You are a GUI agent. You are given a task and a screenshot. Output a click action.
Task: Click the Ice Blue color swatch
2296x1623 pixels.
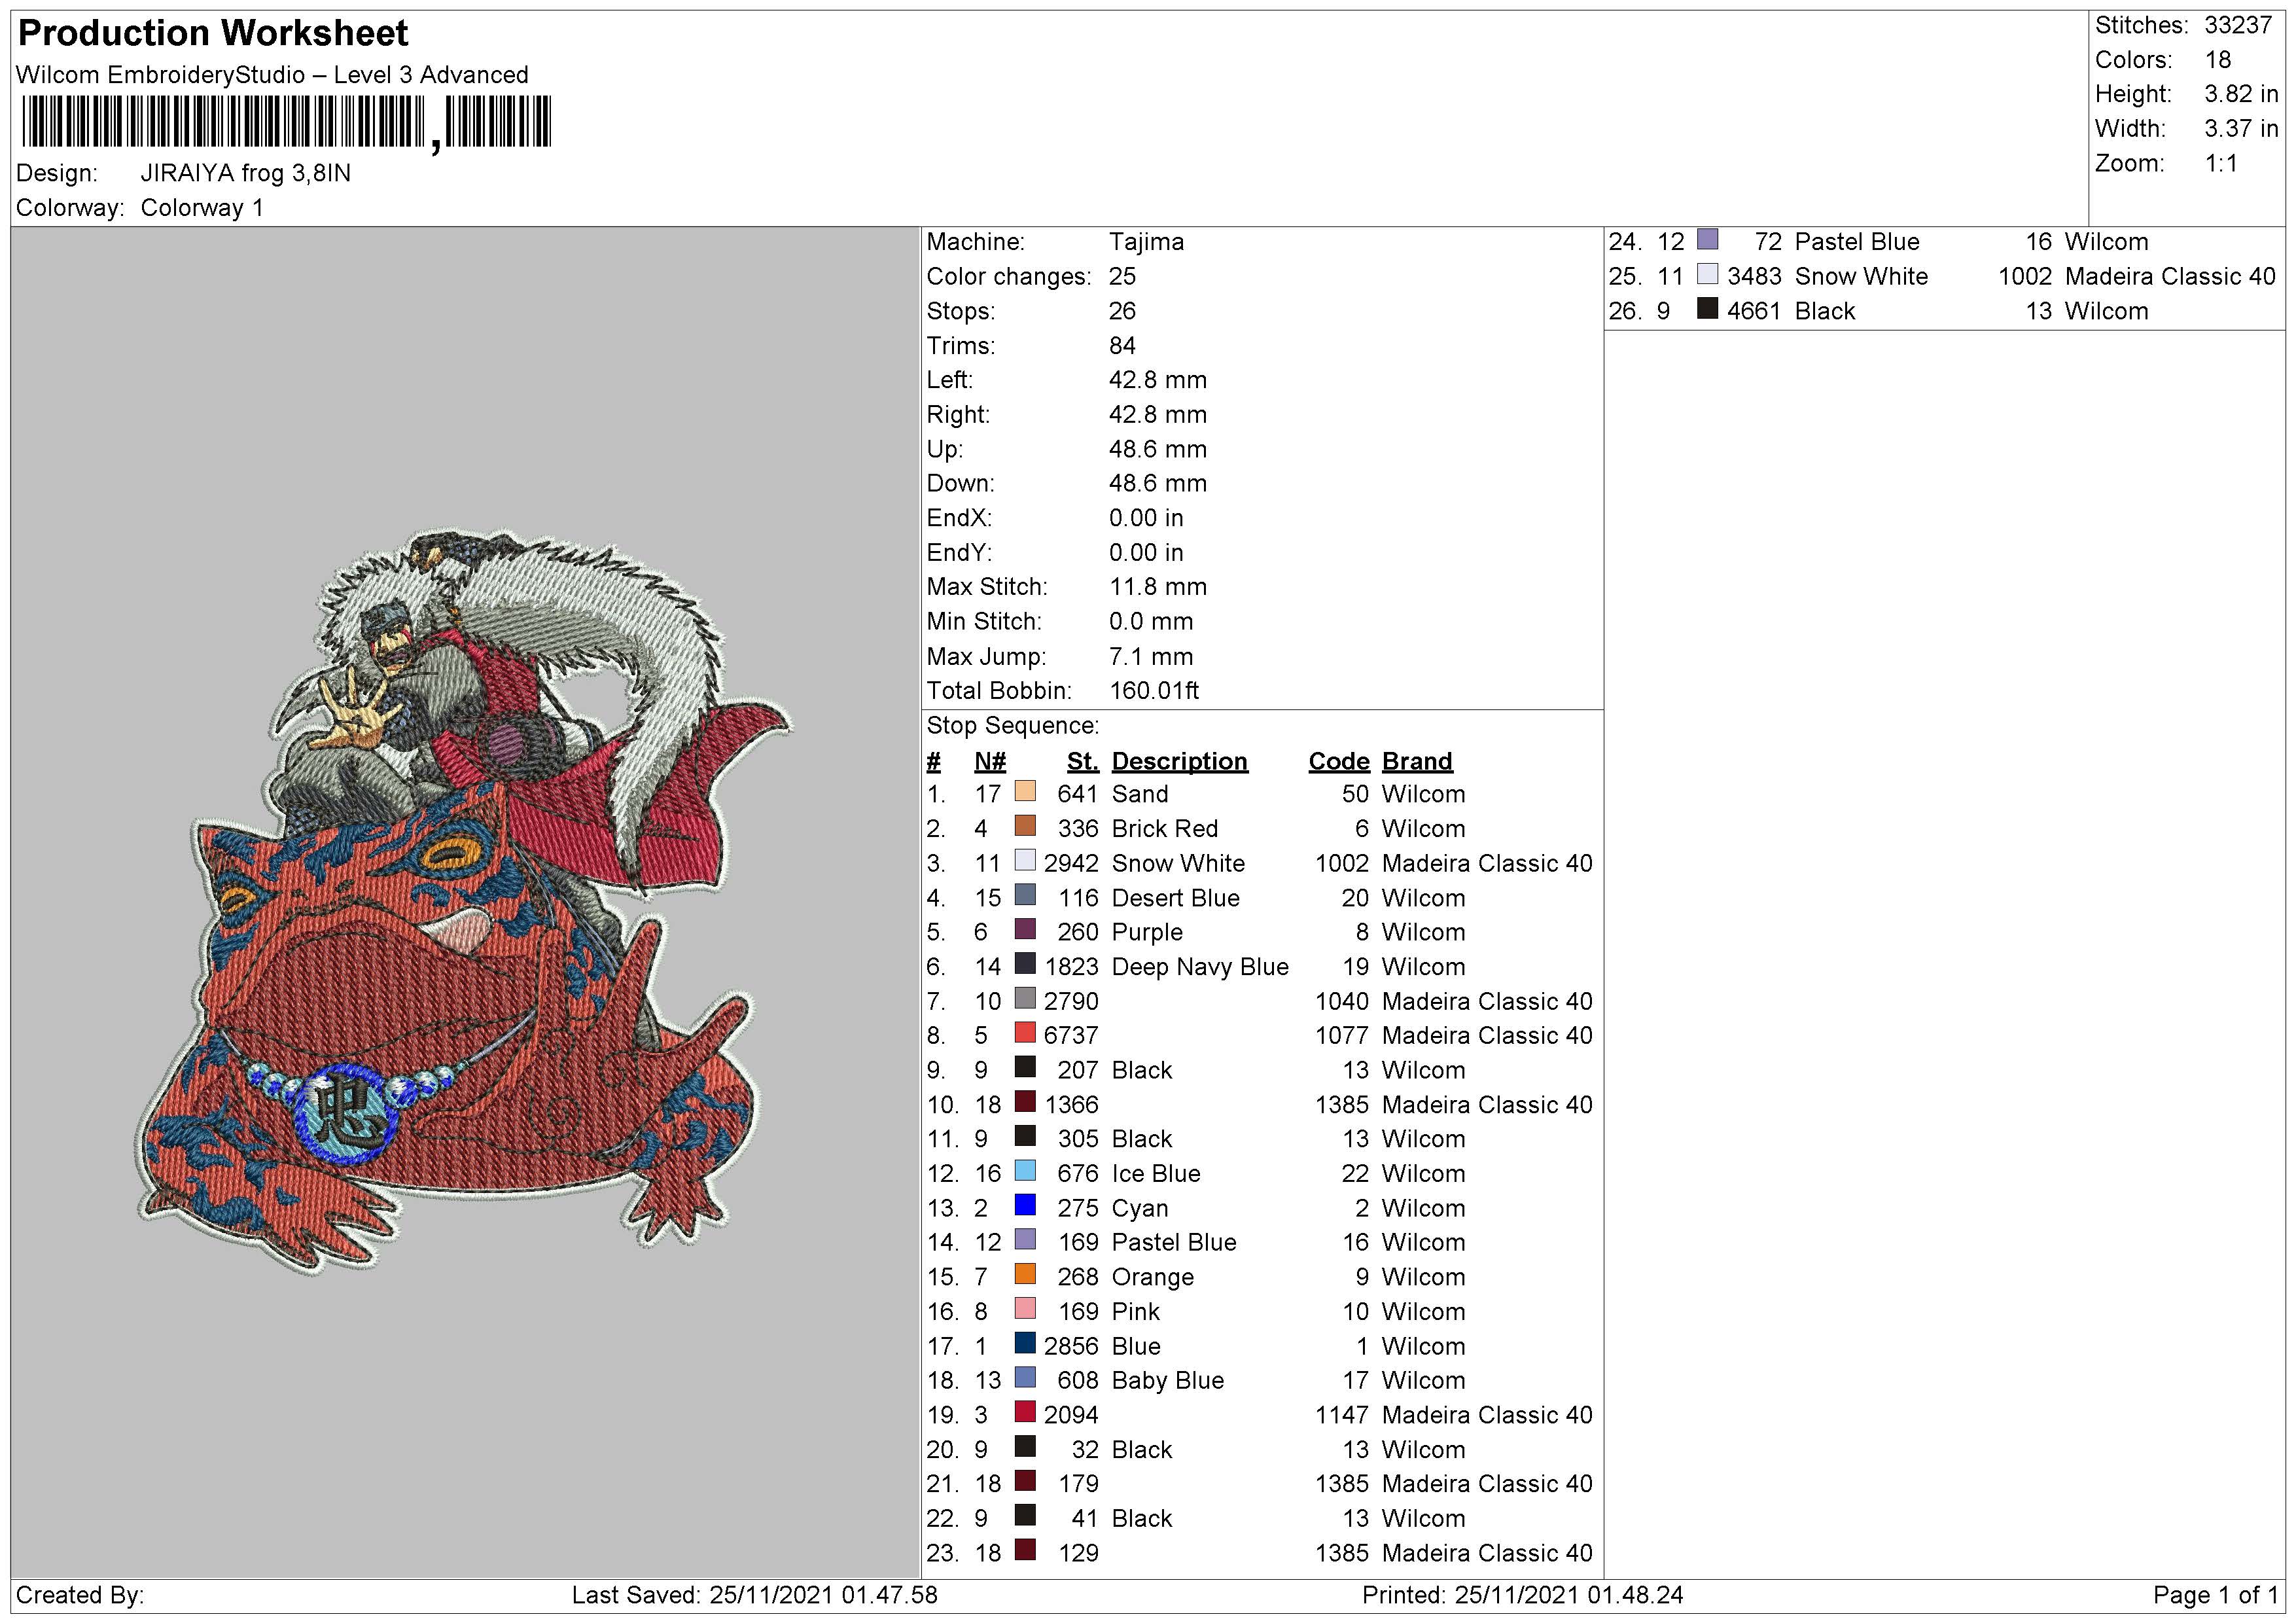pos(1025,1171)
